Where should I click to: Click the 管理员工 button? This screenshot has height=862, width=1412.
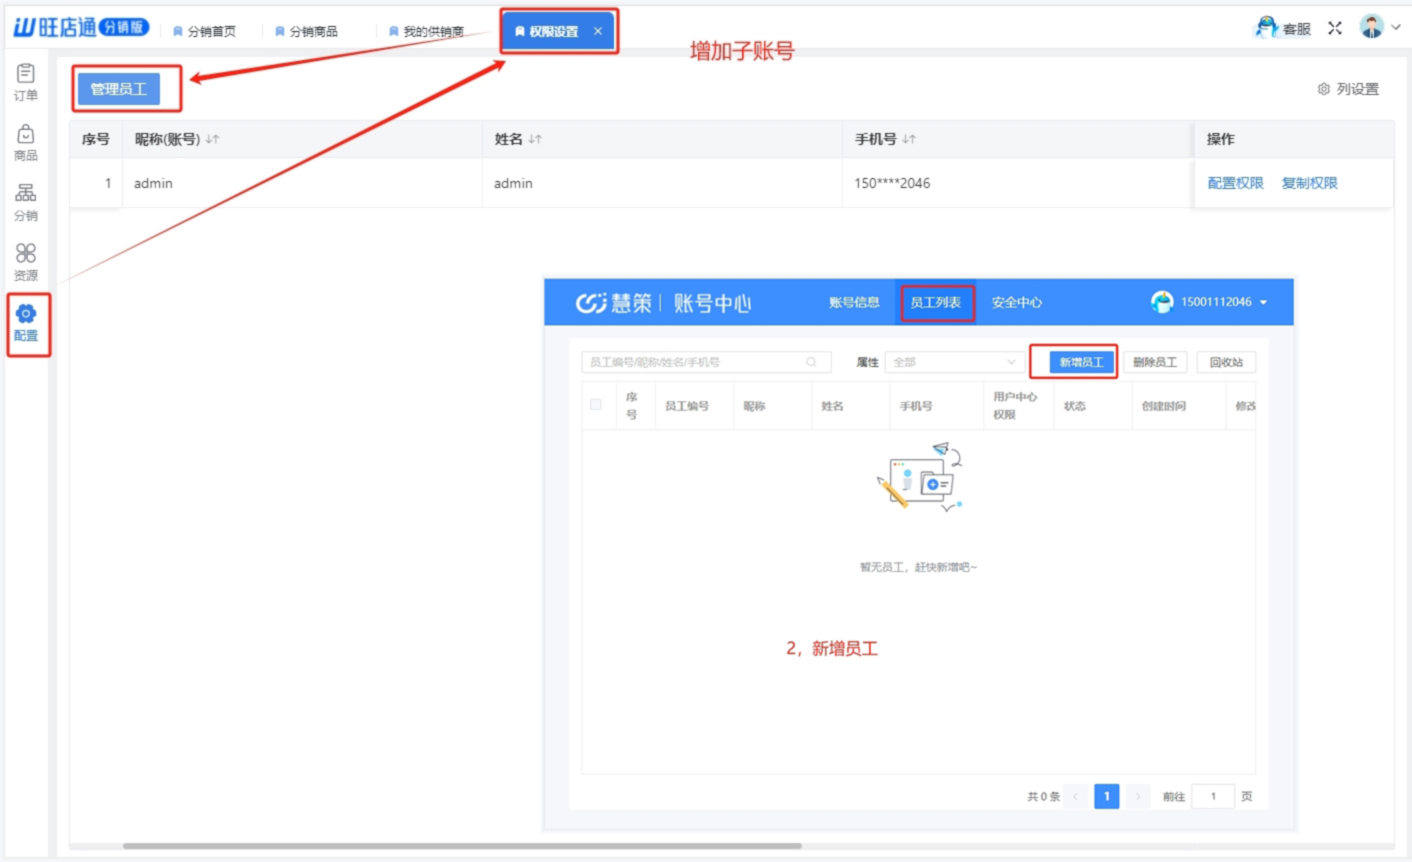click(x=118, y=89)
